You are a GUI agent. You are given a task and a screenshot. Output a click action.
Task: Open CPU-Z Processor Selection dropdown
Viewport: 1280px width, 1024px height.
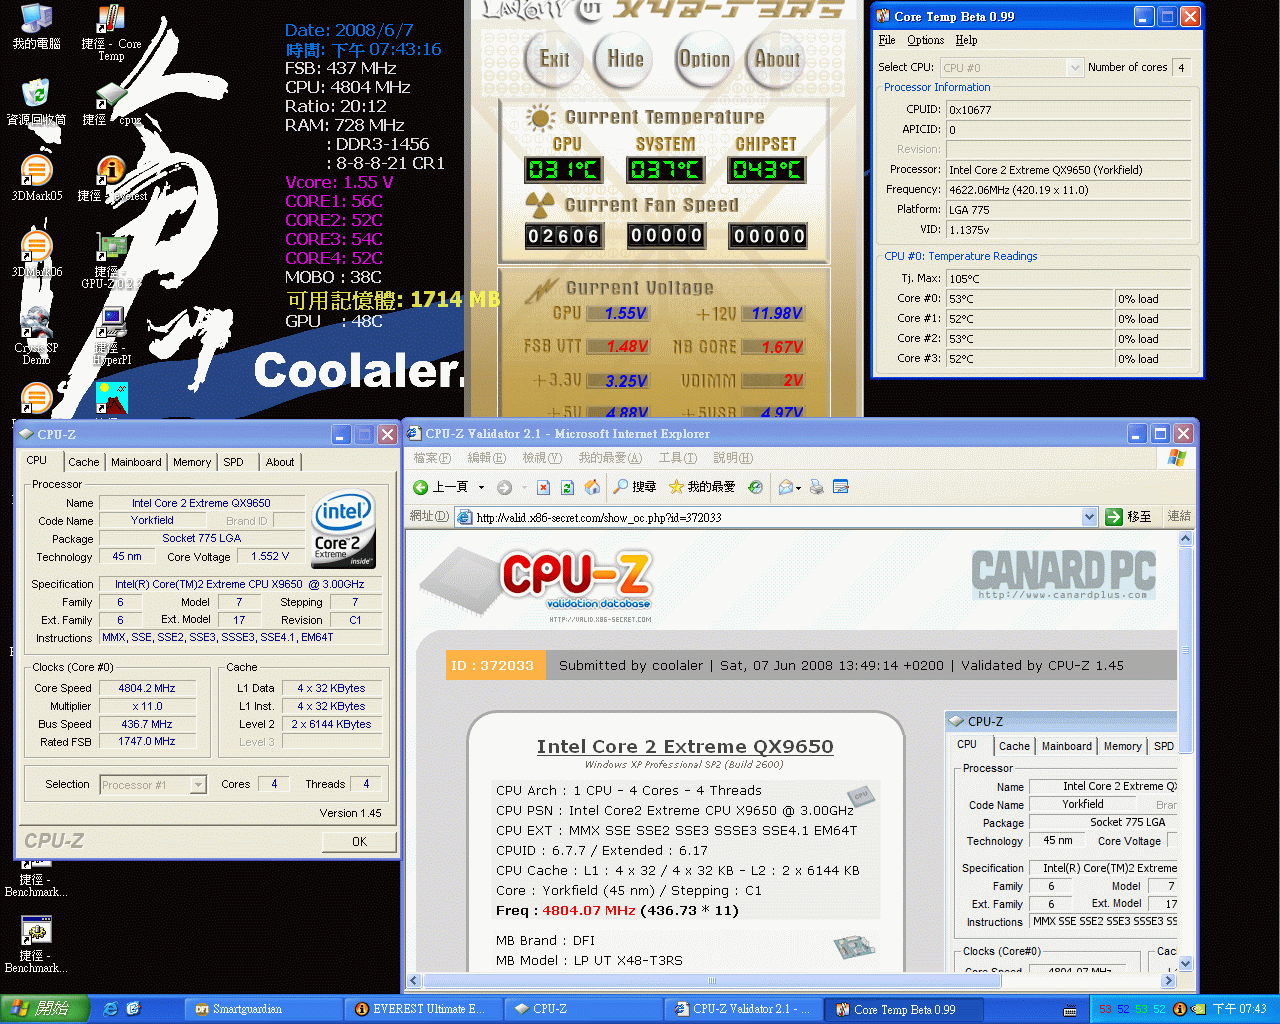coord(198,785)
